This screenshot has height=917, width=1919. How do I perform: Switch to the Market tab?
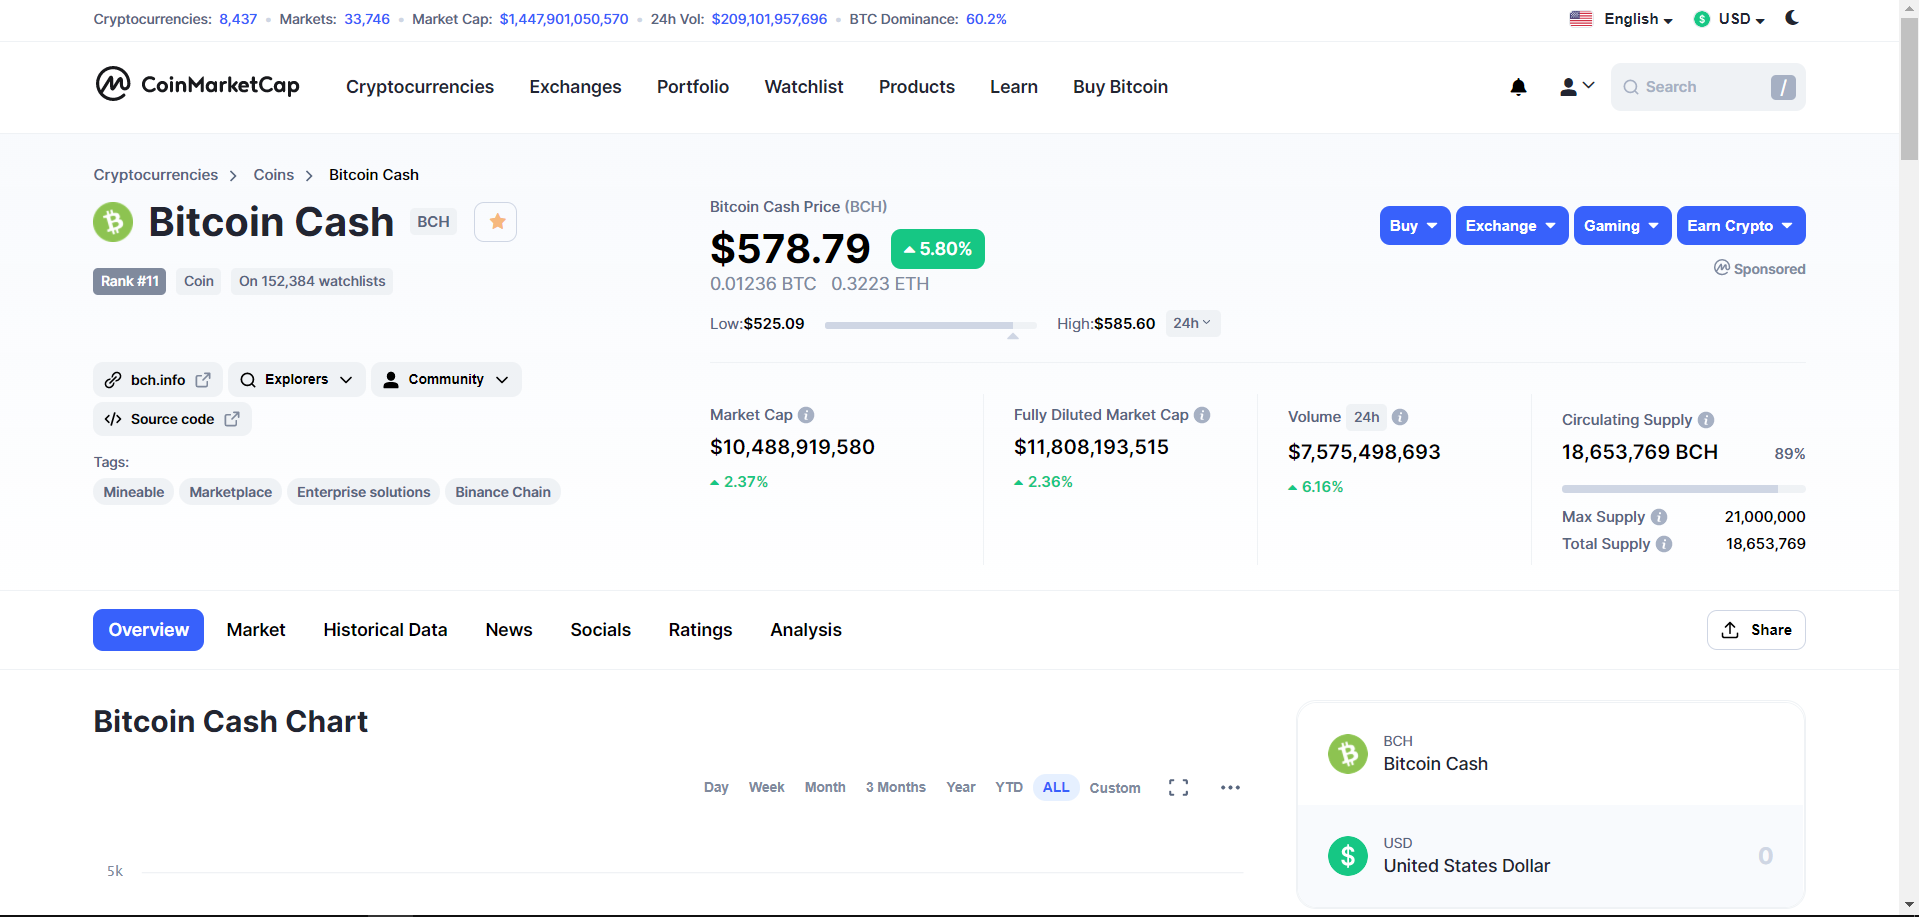point(256,630)
